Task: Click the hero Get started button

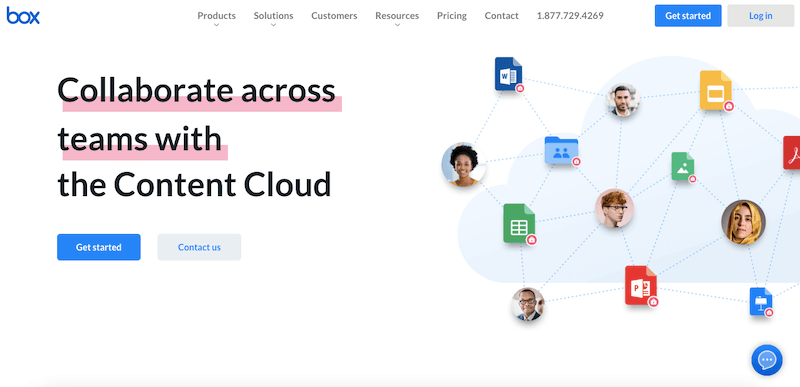Action: [x=98, y=247]
